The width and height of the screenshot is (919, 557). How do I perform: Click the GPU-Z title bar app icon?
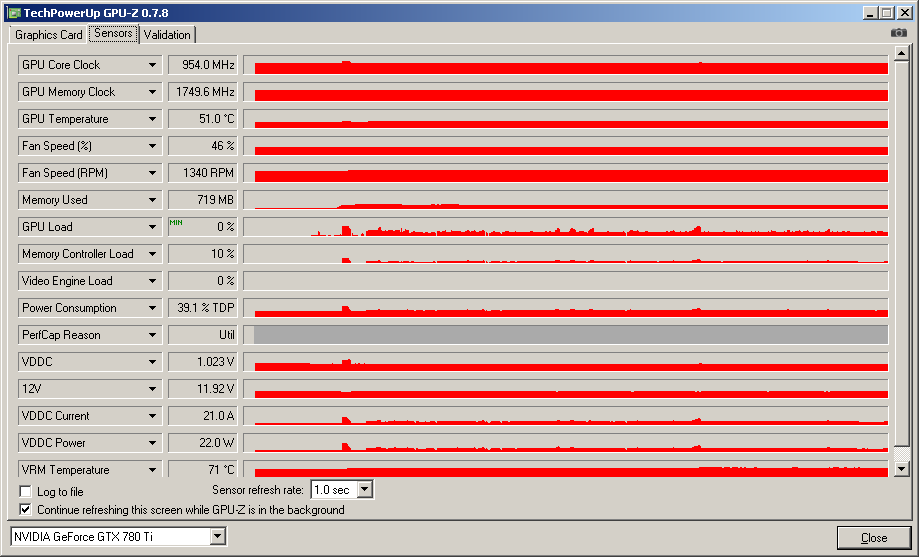(x=15, y=12)
